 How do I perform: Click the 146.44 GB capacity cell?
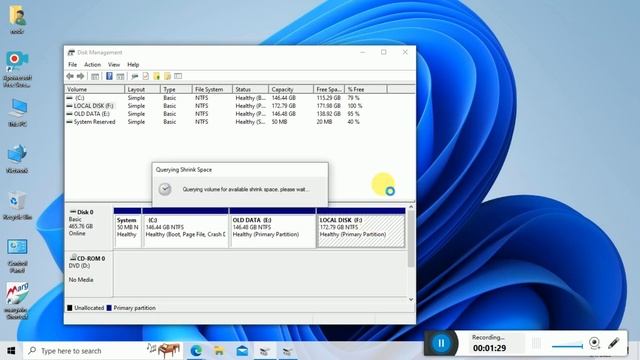click(284, 98)
